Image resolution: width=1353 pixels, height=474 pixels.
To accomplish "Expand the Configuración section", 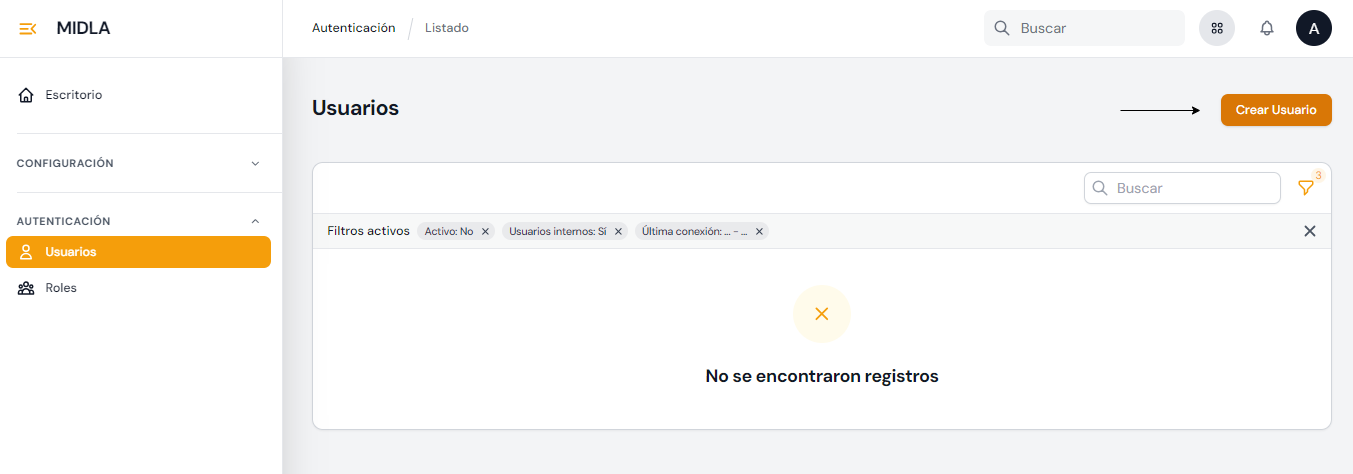I will pyautogui.click(x=254, y=163).
